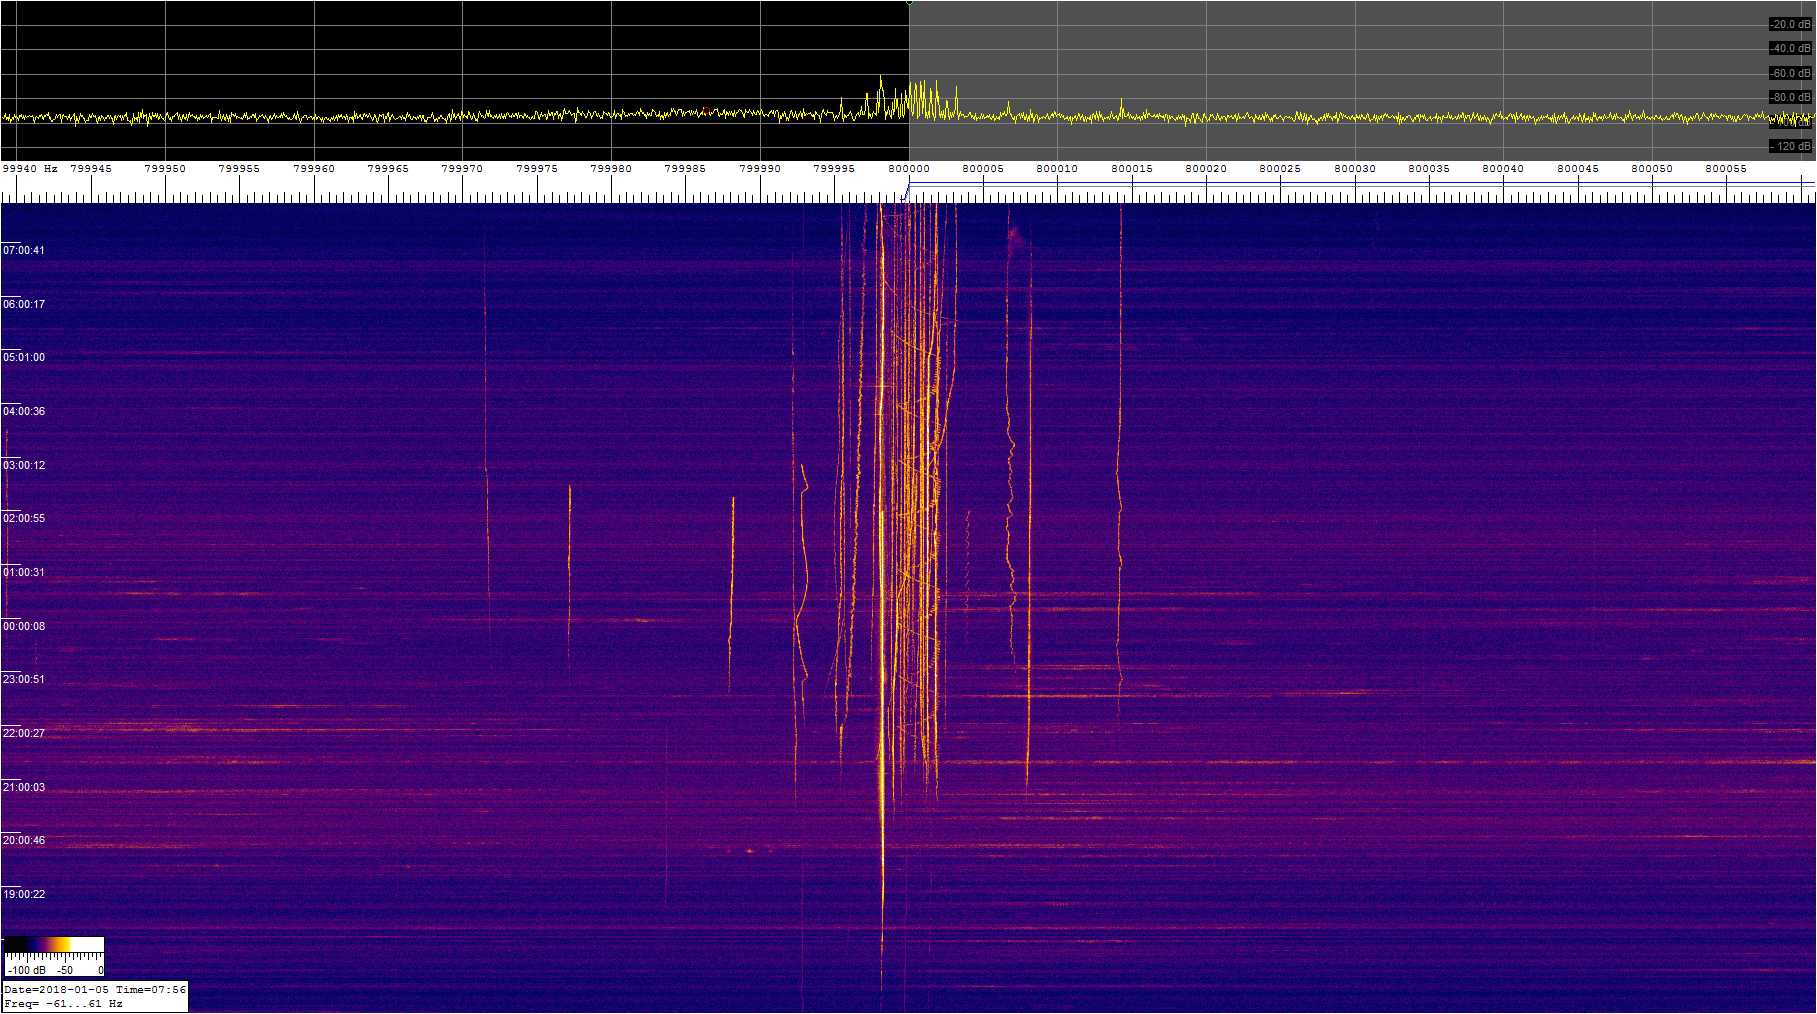Click the -120 dB amplitude label
Screen dimensions: 1817x1014
[1790, 146]
